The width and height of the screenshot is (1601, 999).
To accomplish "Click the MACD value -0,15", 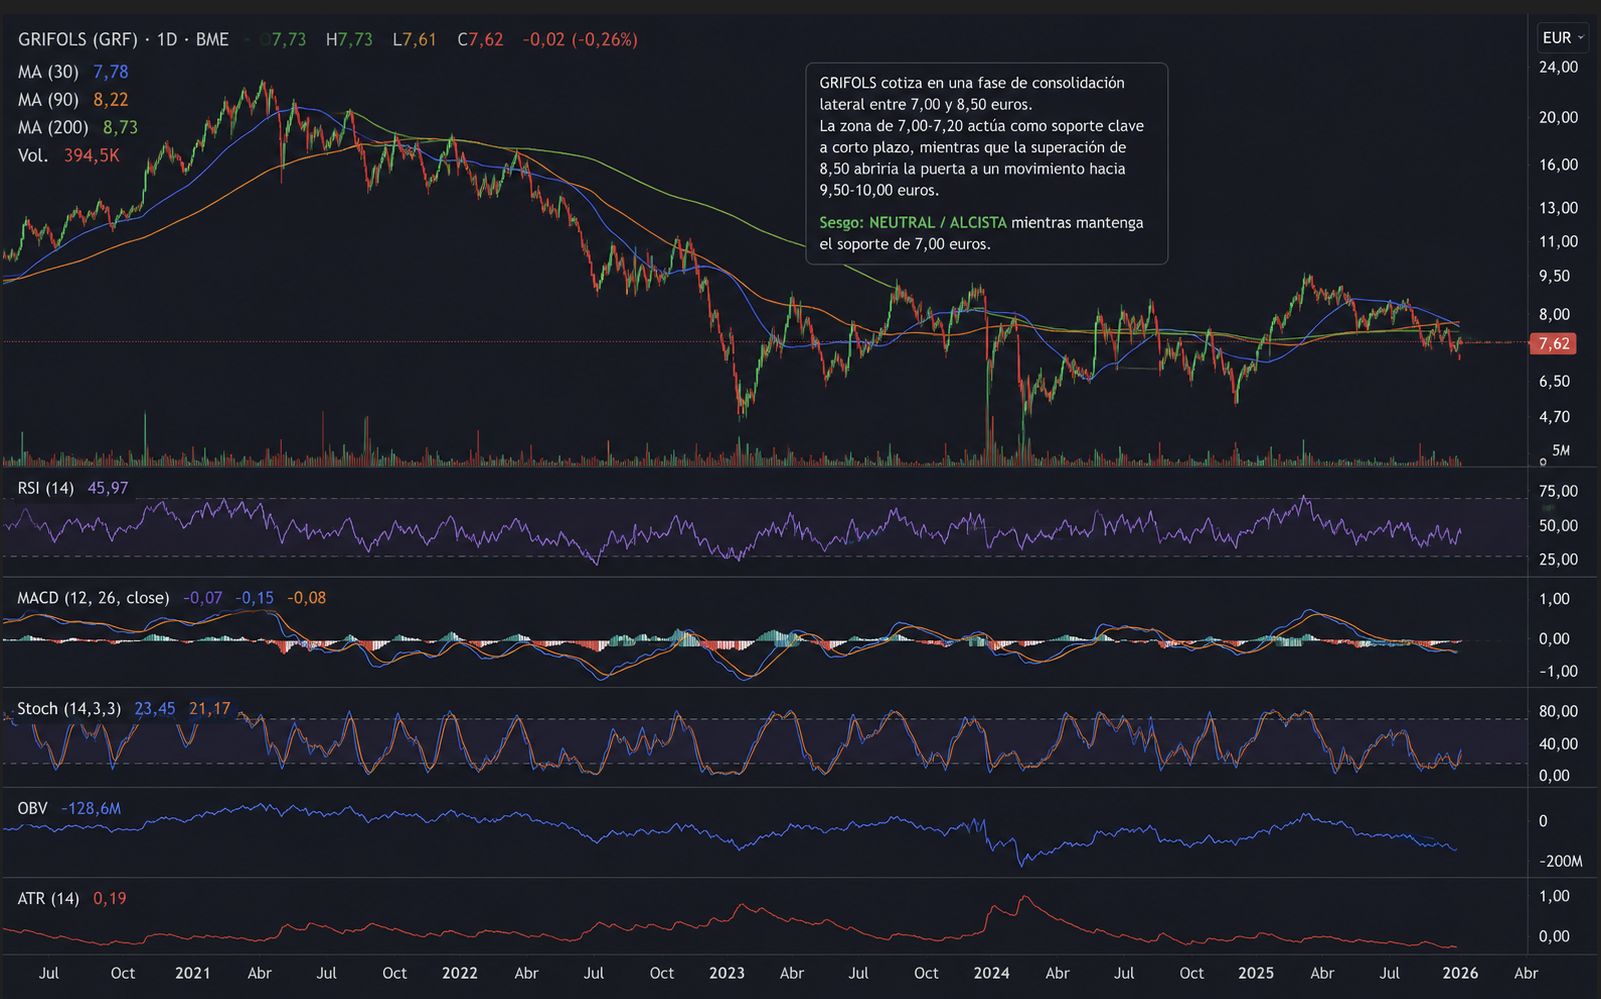I will (255, 598).
